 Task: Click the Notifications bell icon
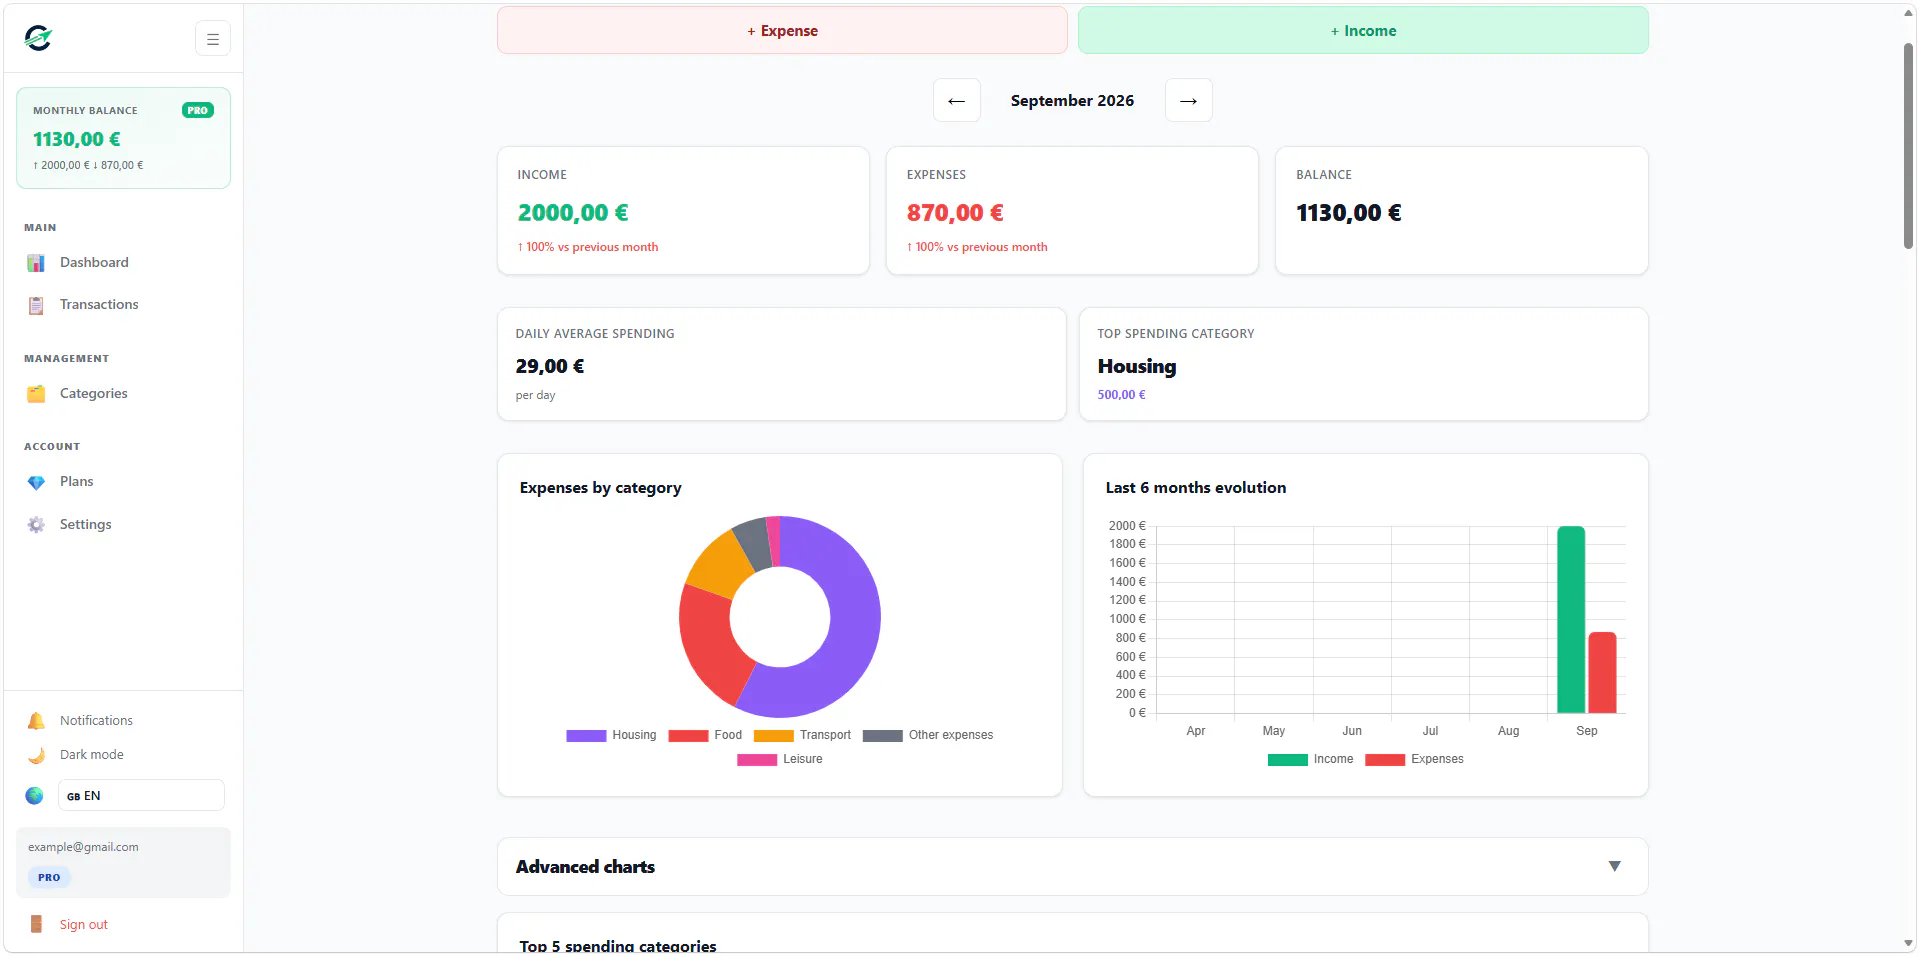[x=36, y=721]
